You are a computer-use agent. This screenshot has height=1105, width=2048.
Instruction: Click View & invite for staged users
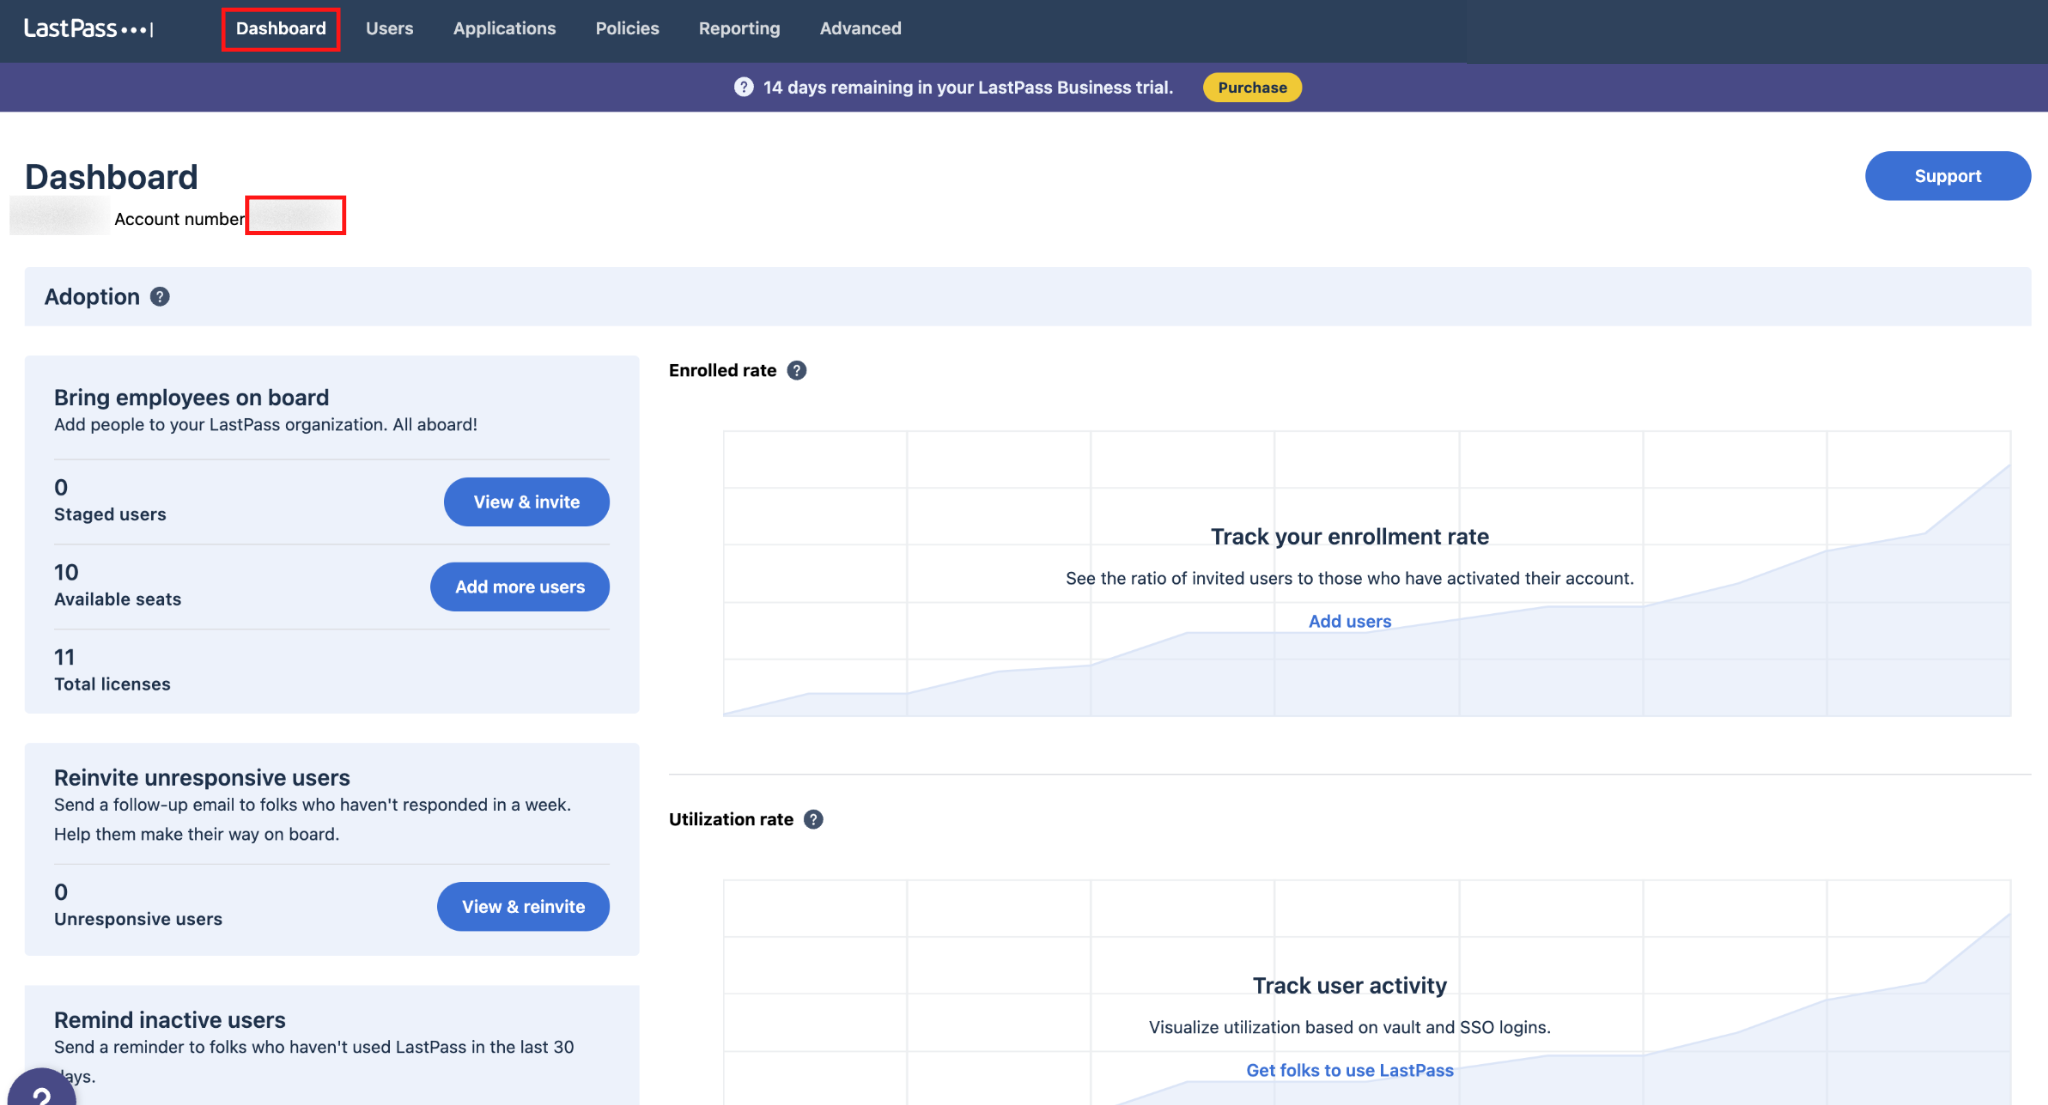(x=526, y=502)
